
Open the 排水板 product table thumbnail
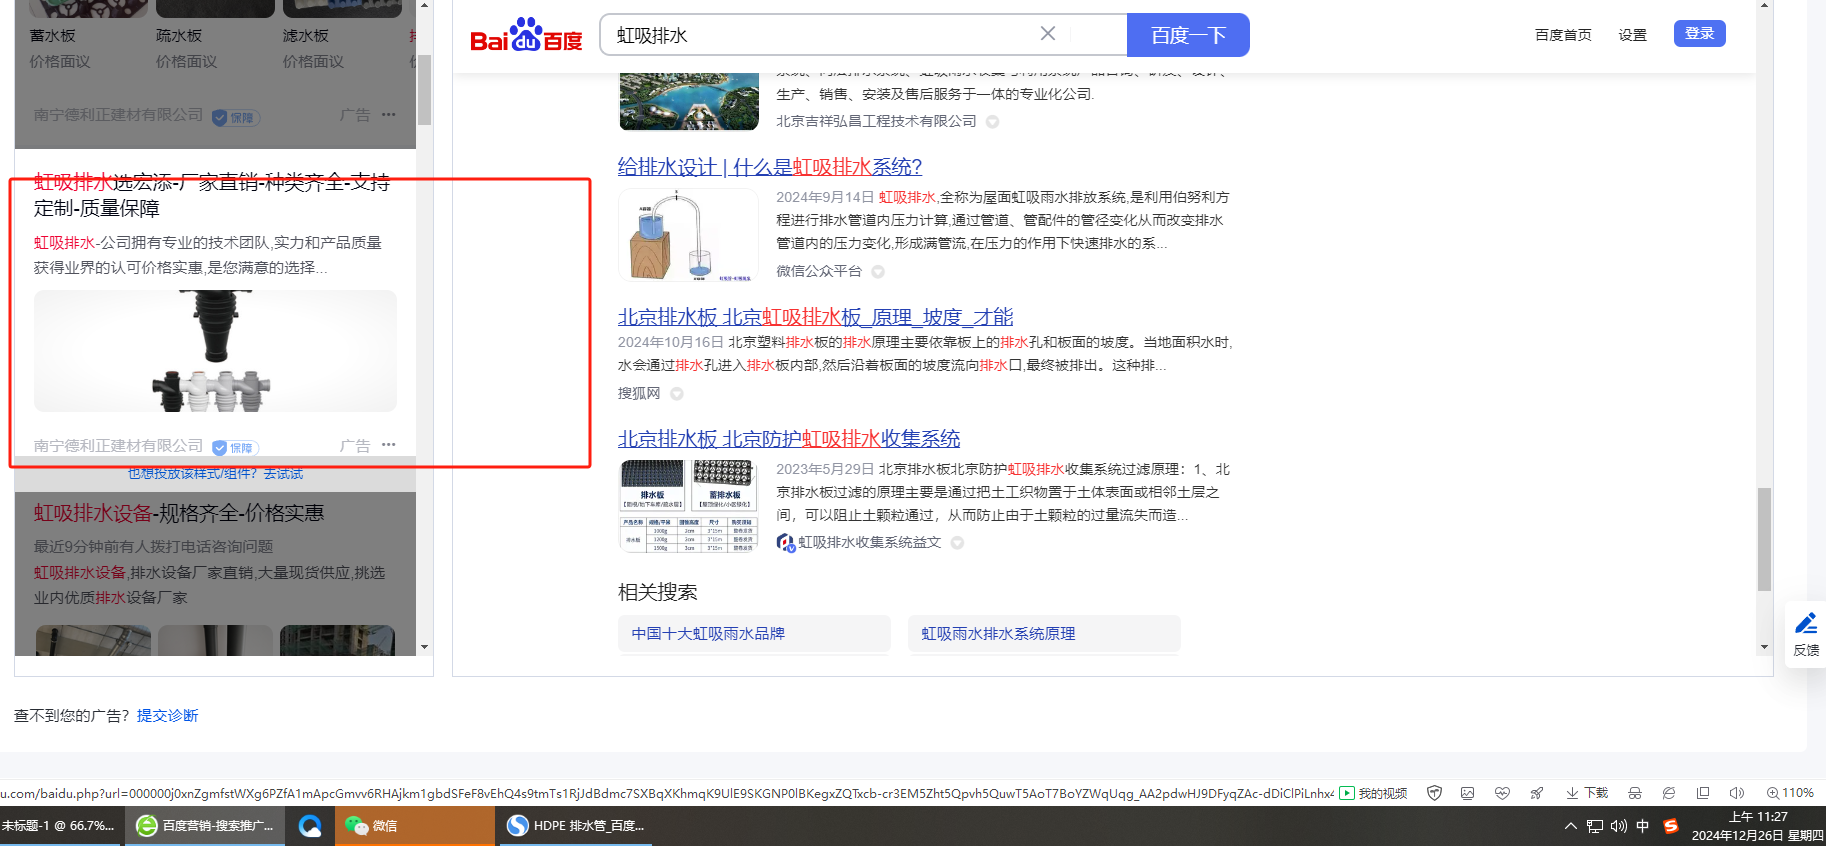[x=688, y=506]
